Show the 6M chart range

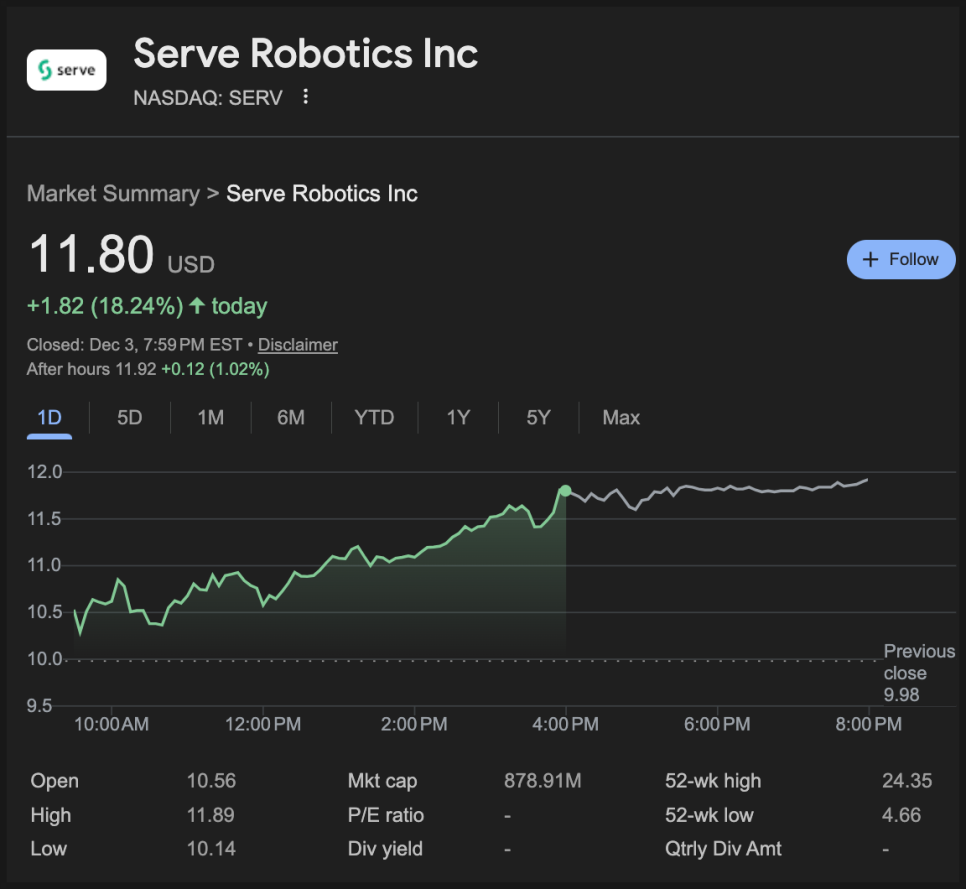[x=291, y=418]
